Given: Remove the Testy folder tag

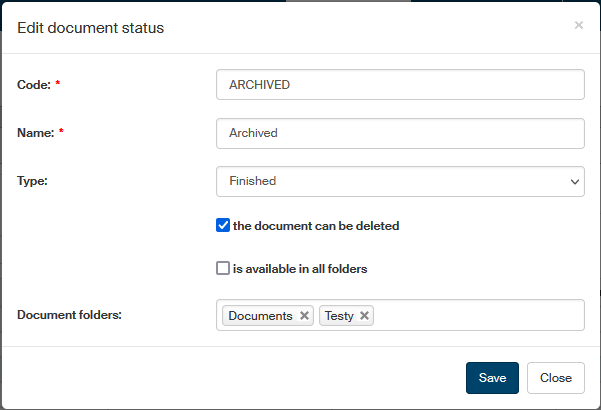Looking at the screenshot, I should (x=365, y=316).
